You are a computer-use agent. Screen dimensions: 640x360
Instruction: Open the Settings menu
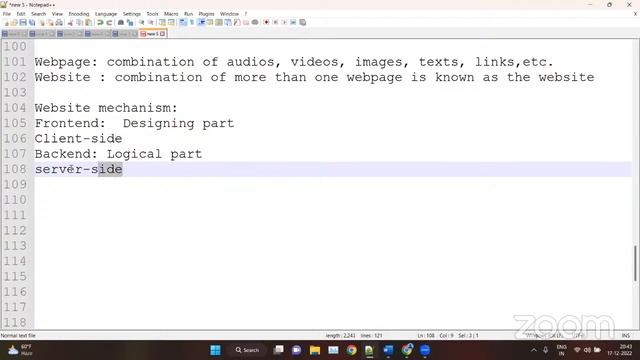pos(131,14)
